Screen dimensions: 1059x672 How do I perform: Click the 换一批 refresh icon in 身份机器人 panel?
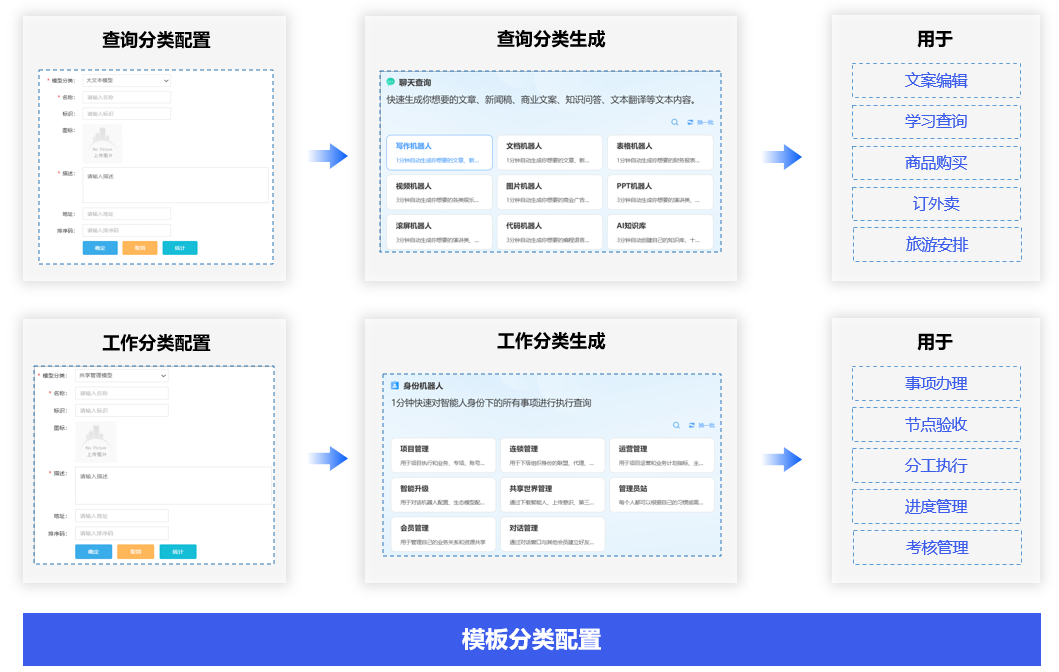pyautogui.click(x=691, y=425)
